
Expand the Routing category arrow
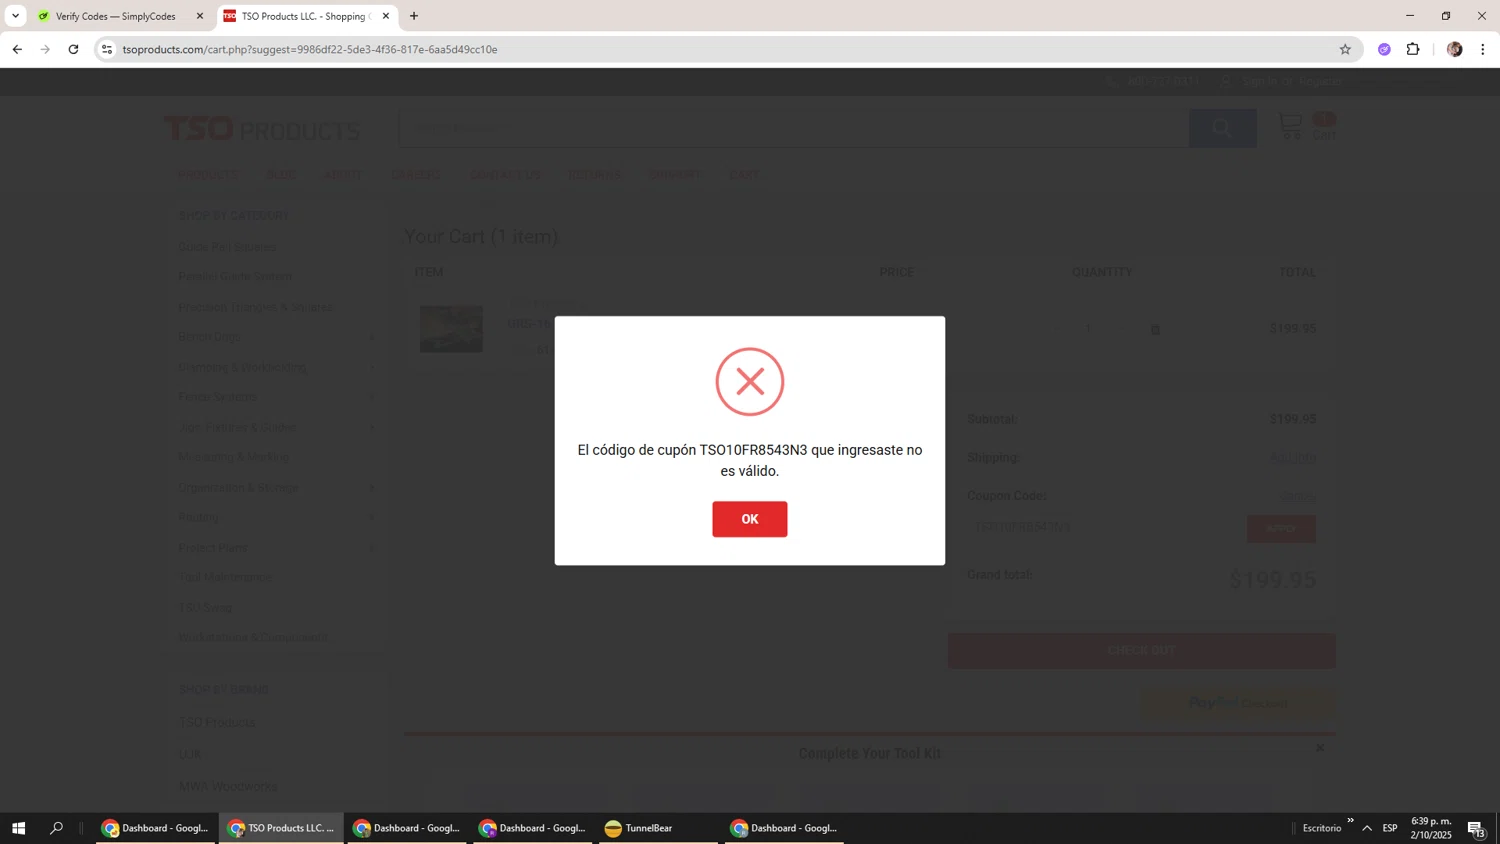click(x=372, y=517)
